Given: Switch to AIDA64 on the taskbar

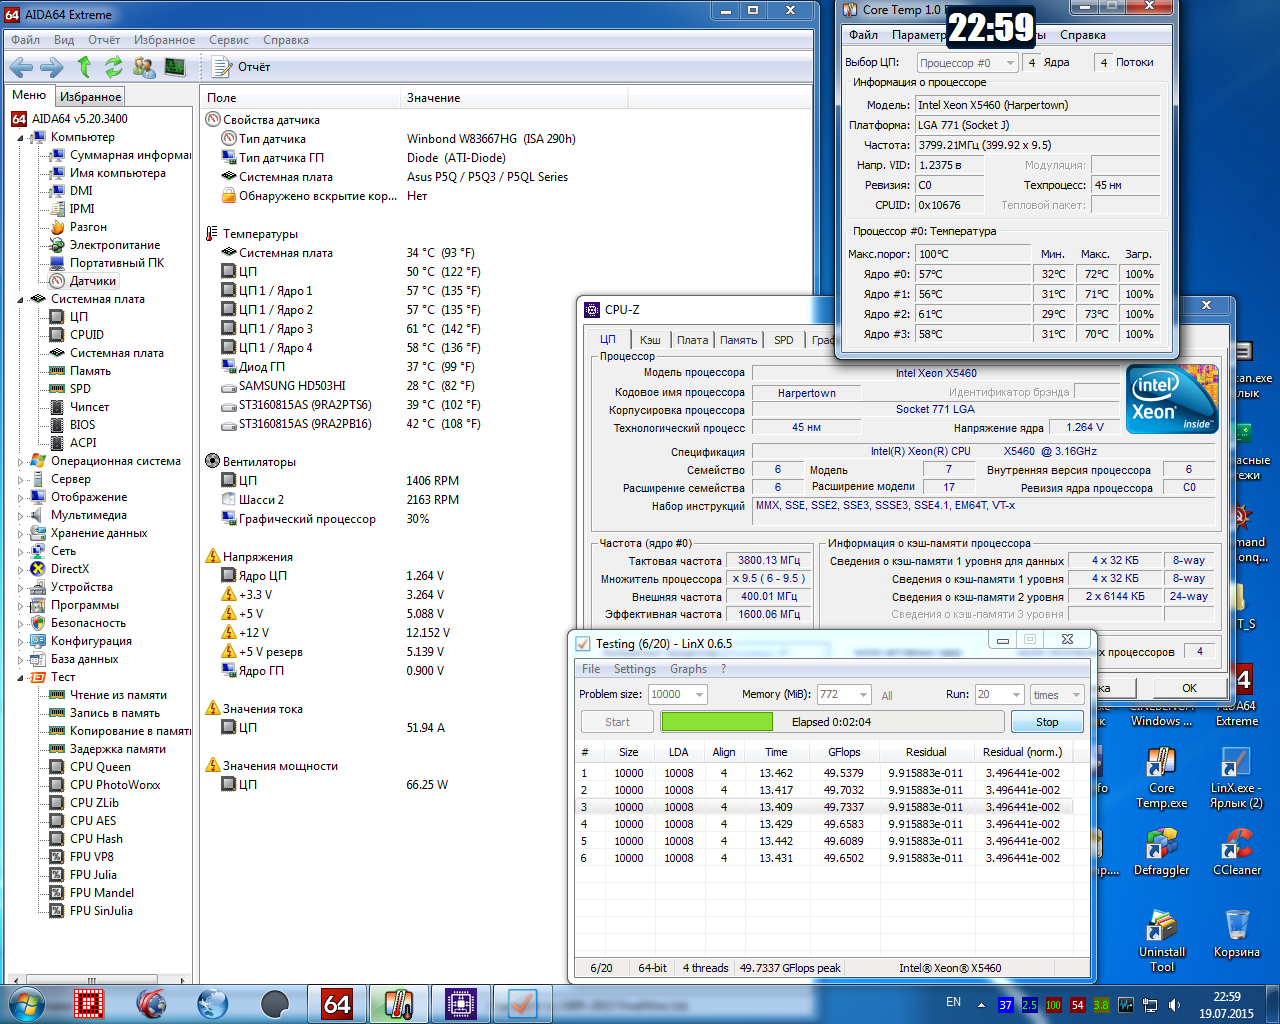Looking at the screenshot, I should (x=337, y=1003).
